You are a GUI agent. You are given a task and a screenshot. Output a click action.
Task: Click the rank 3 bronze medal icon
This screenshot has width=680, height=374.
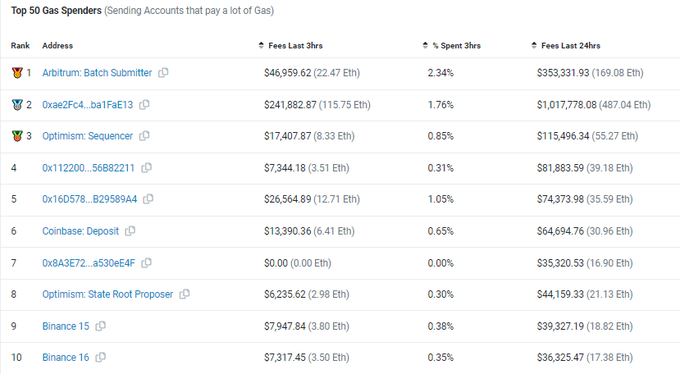click(x=17, y=136)
